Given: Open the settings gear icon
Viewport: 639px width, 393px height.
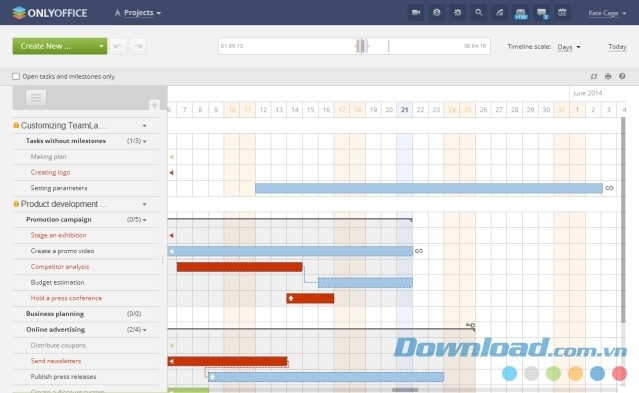Looking at the screenshot, I should point(458,13).
